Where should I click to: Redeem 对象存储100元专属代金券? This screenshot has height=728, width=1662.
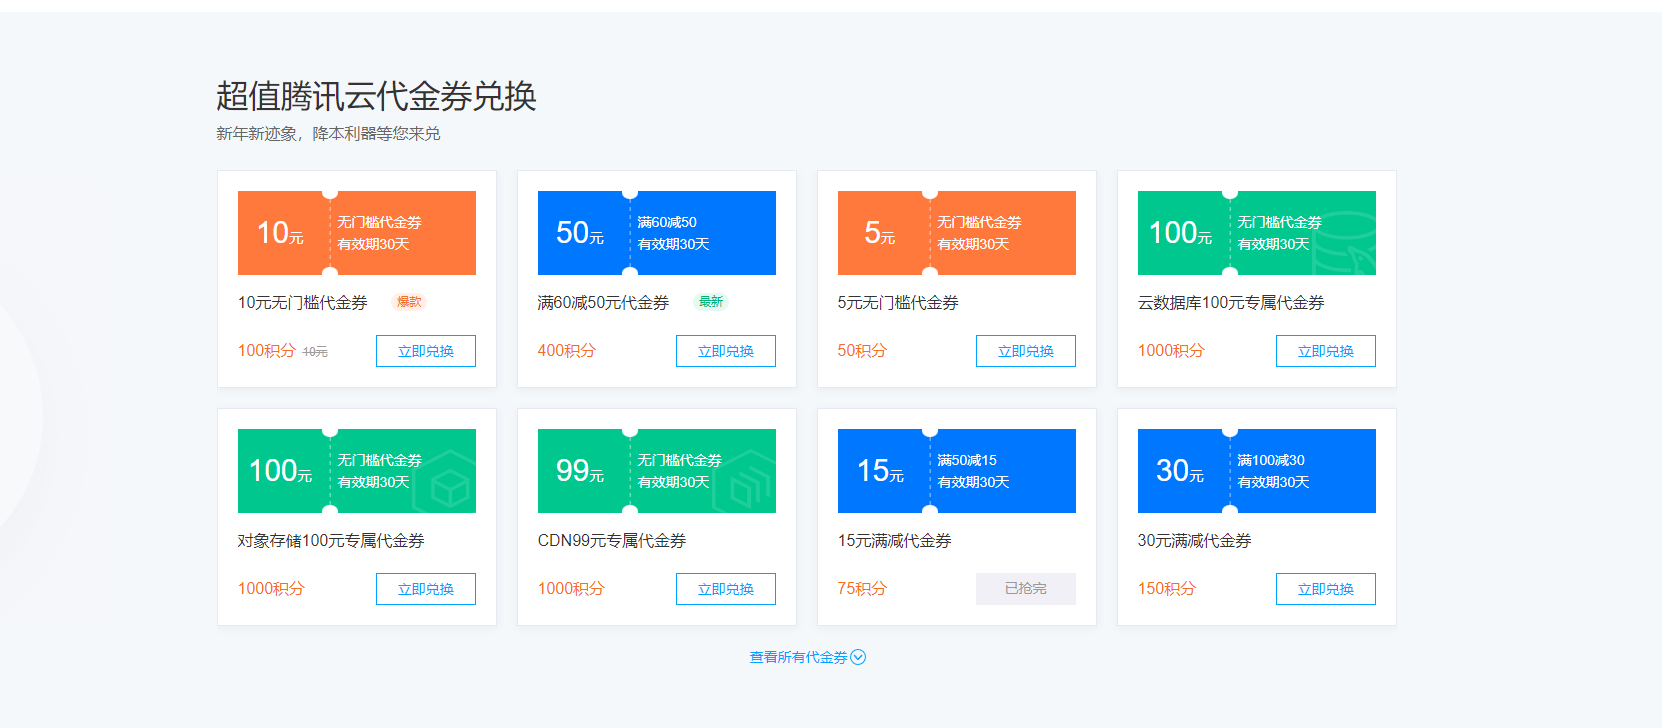pyautogui.click(x=426, y=589)
